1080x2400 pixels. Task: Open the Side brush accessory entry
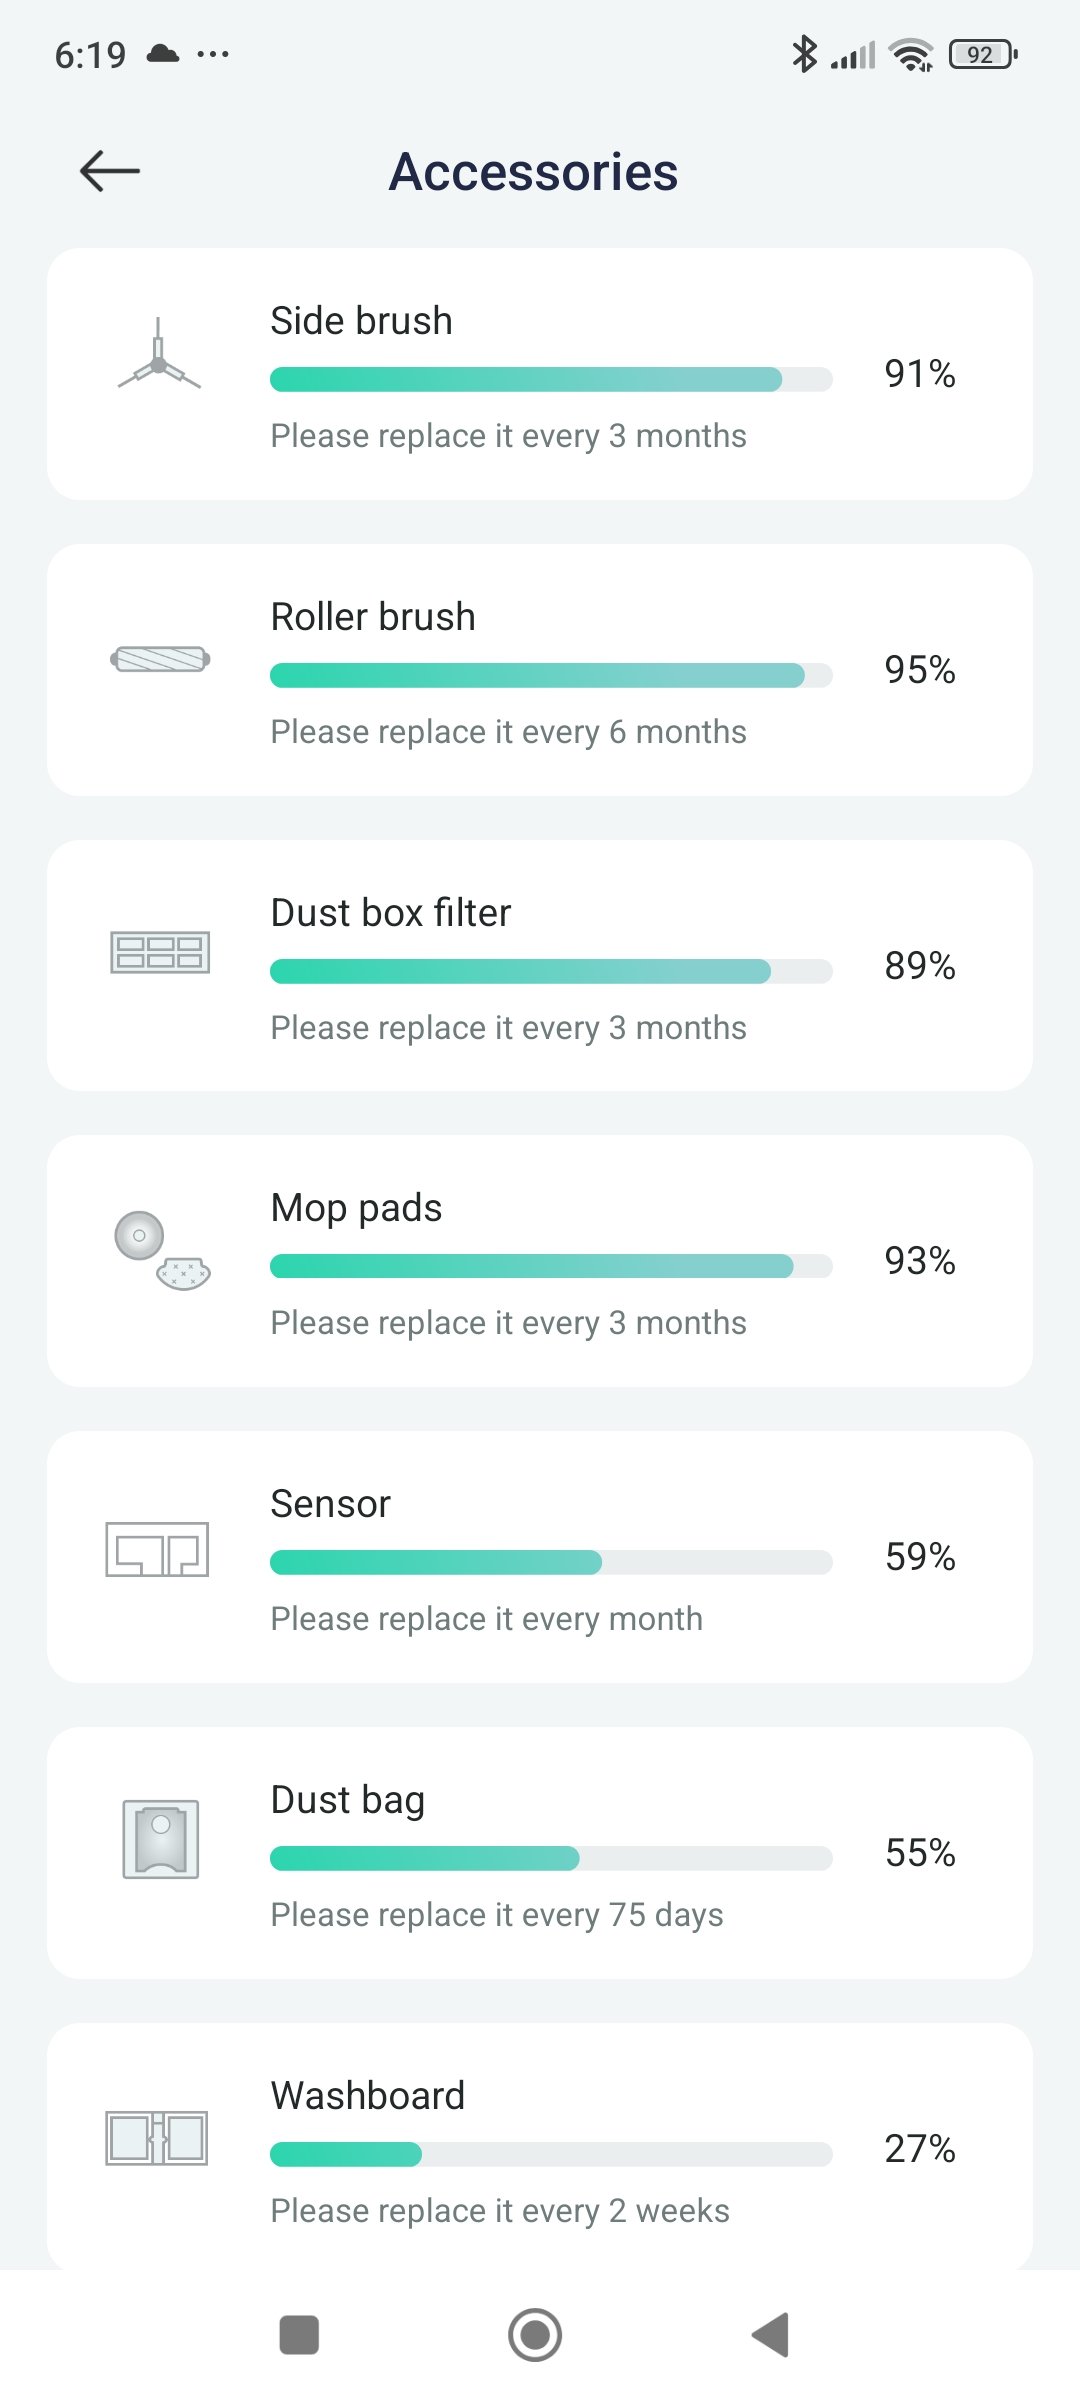click(x=540, y=374)
